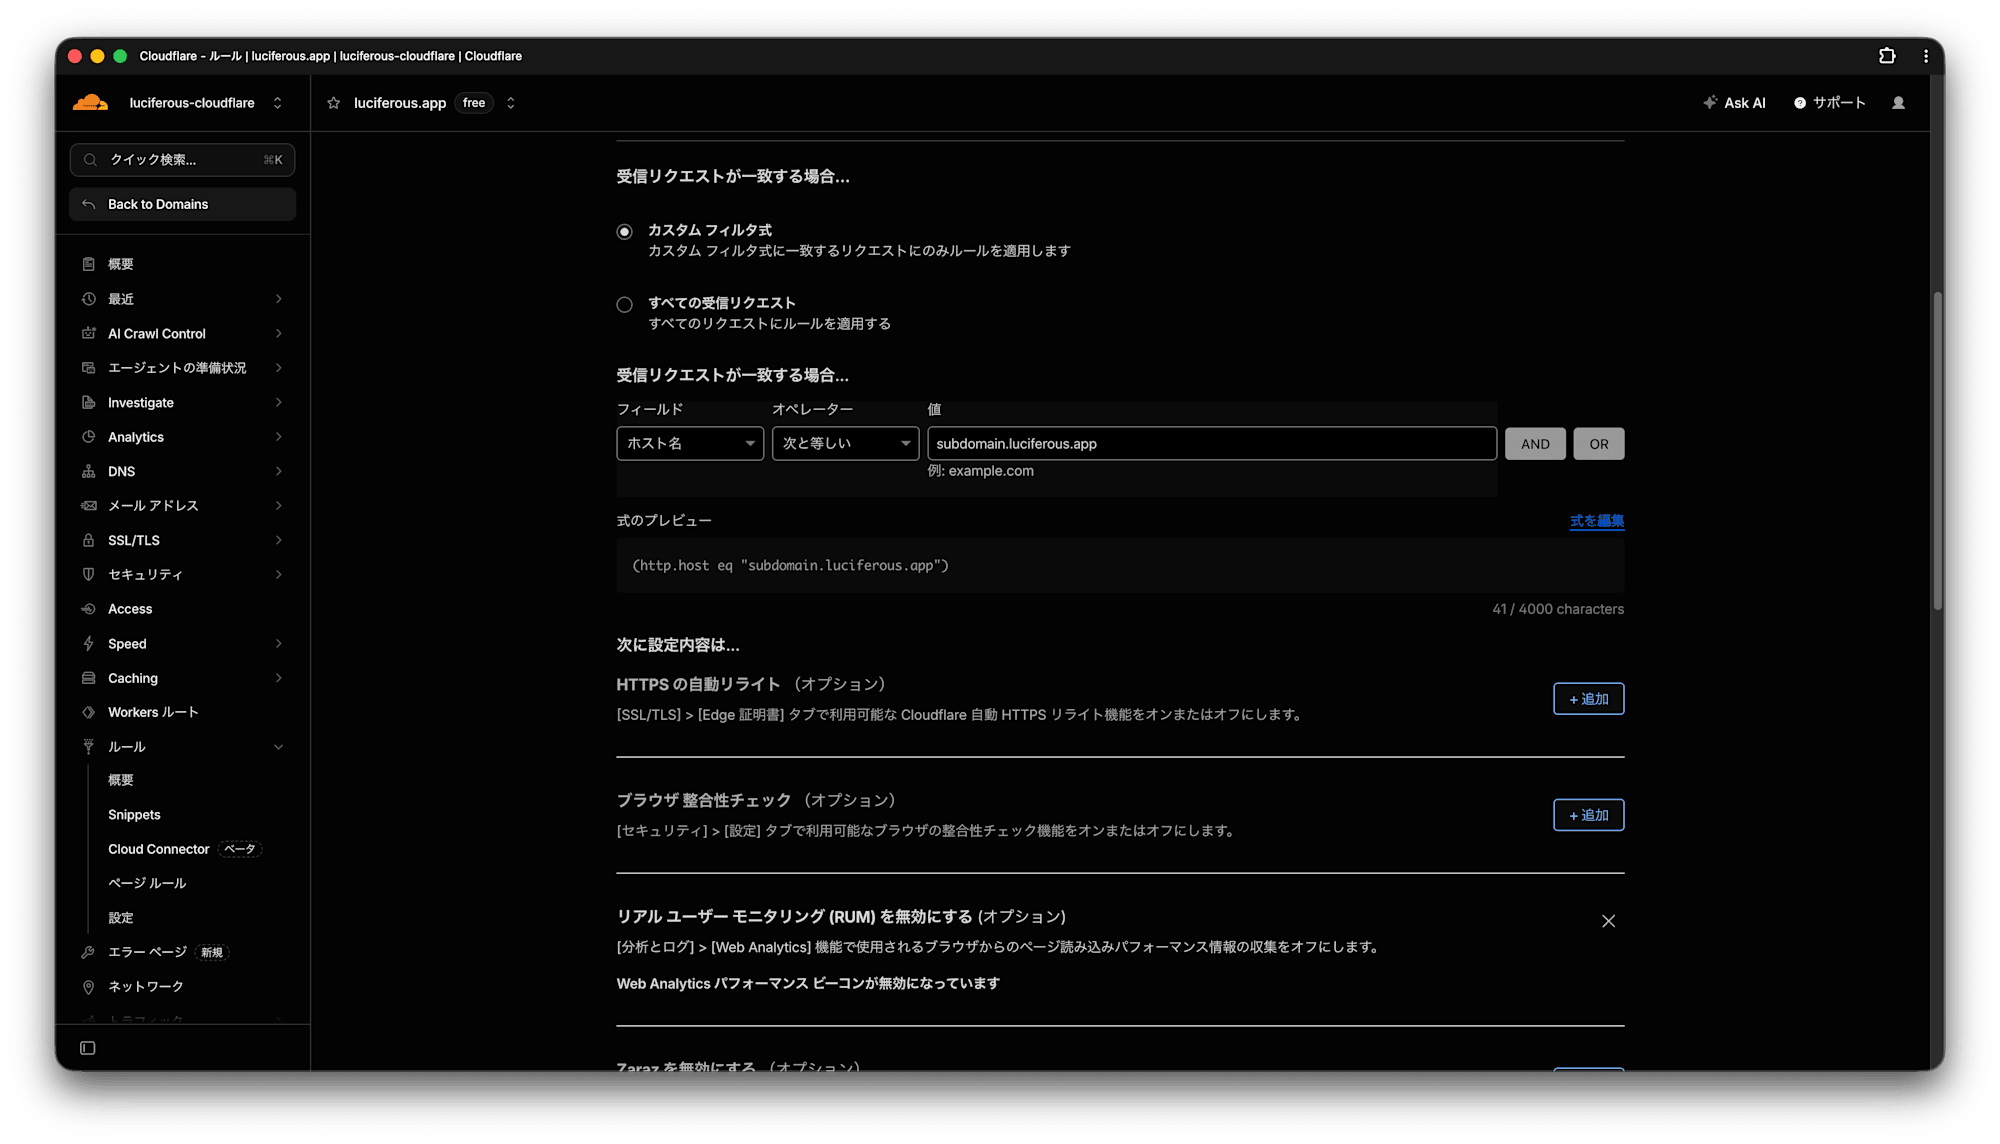The width and height of the screenshot is (2000, 1144).
Task: Click the 値 input field with subdomain.luciferous.app
Action: click(x=1212, y=443)
